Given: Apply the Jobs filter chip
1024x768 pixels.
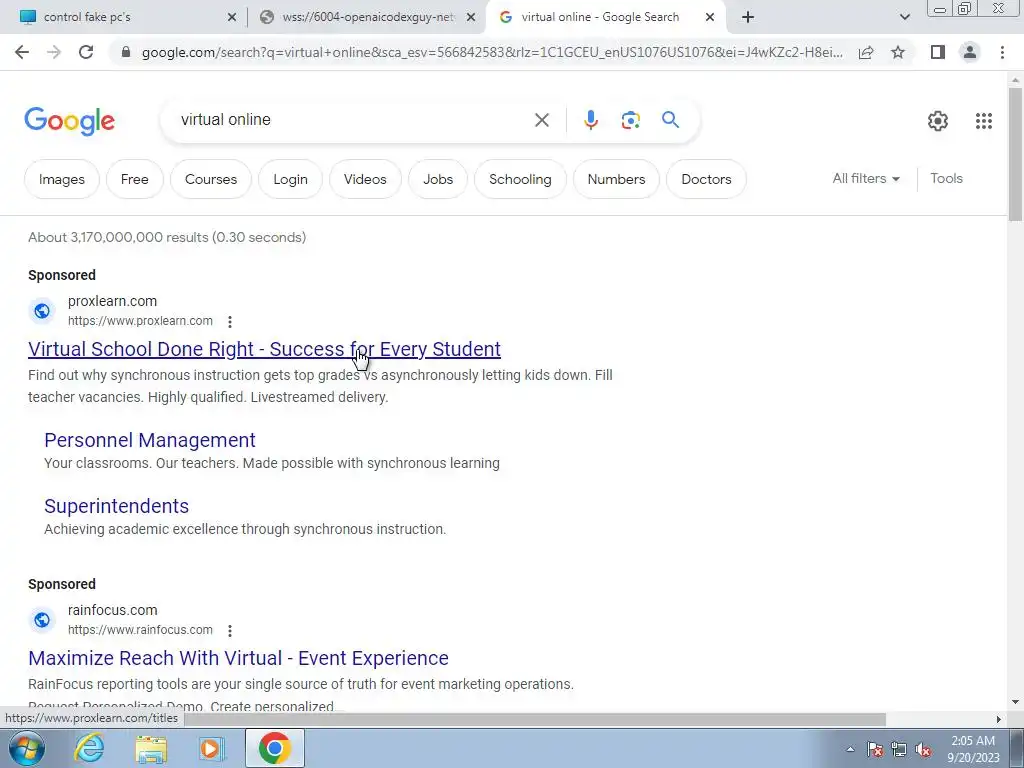Looking at the screenshot, I should (x=438, y=179).
